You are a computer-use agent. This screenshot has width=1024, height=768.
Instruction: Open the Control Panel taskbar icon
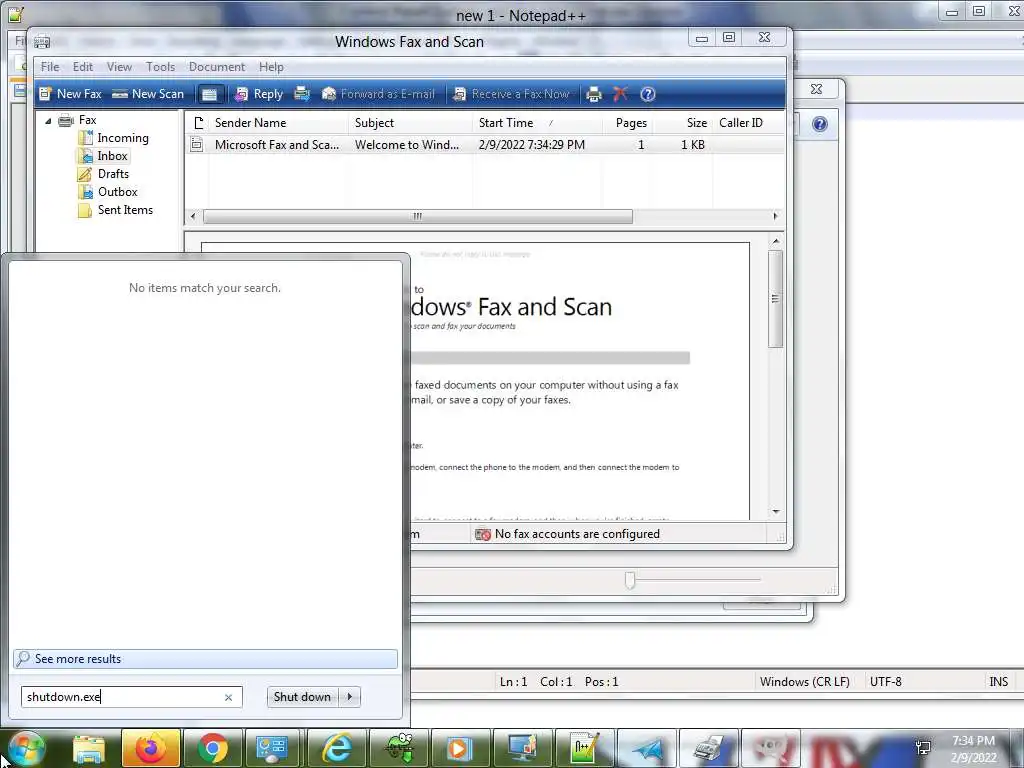tap(272, 749)
